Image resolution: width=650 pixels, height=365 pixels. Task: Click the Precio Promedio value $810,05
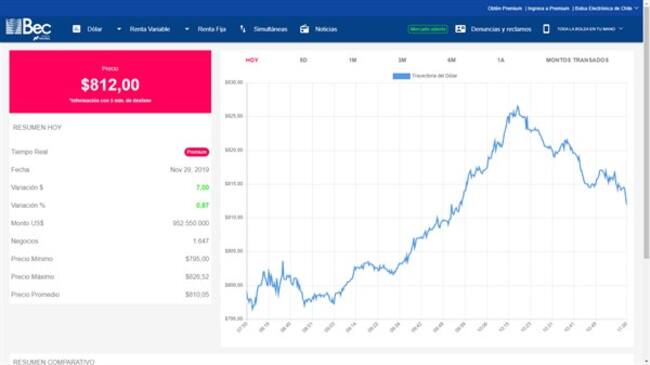coord(197,294)
